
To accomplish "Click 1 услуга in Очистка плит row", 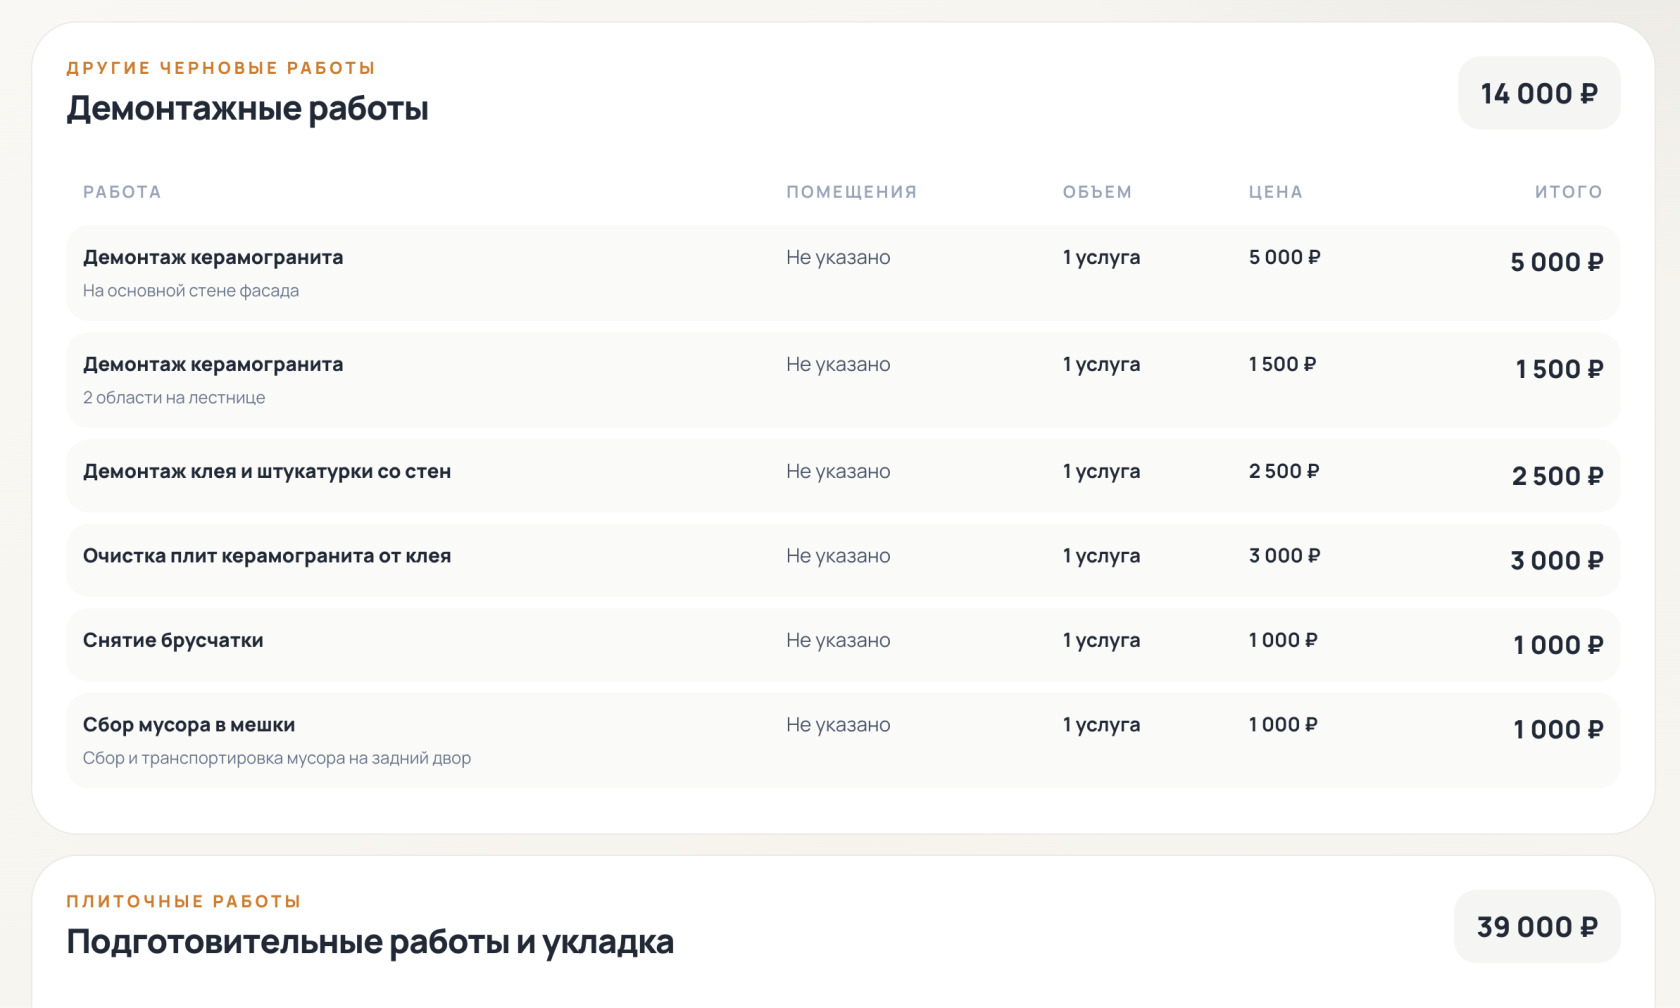I will (x=1101, y=556).
